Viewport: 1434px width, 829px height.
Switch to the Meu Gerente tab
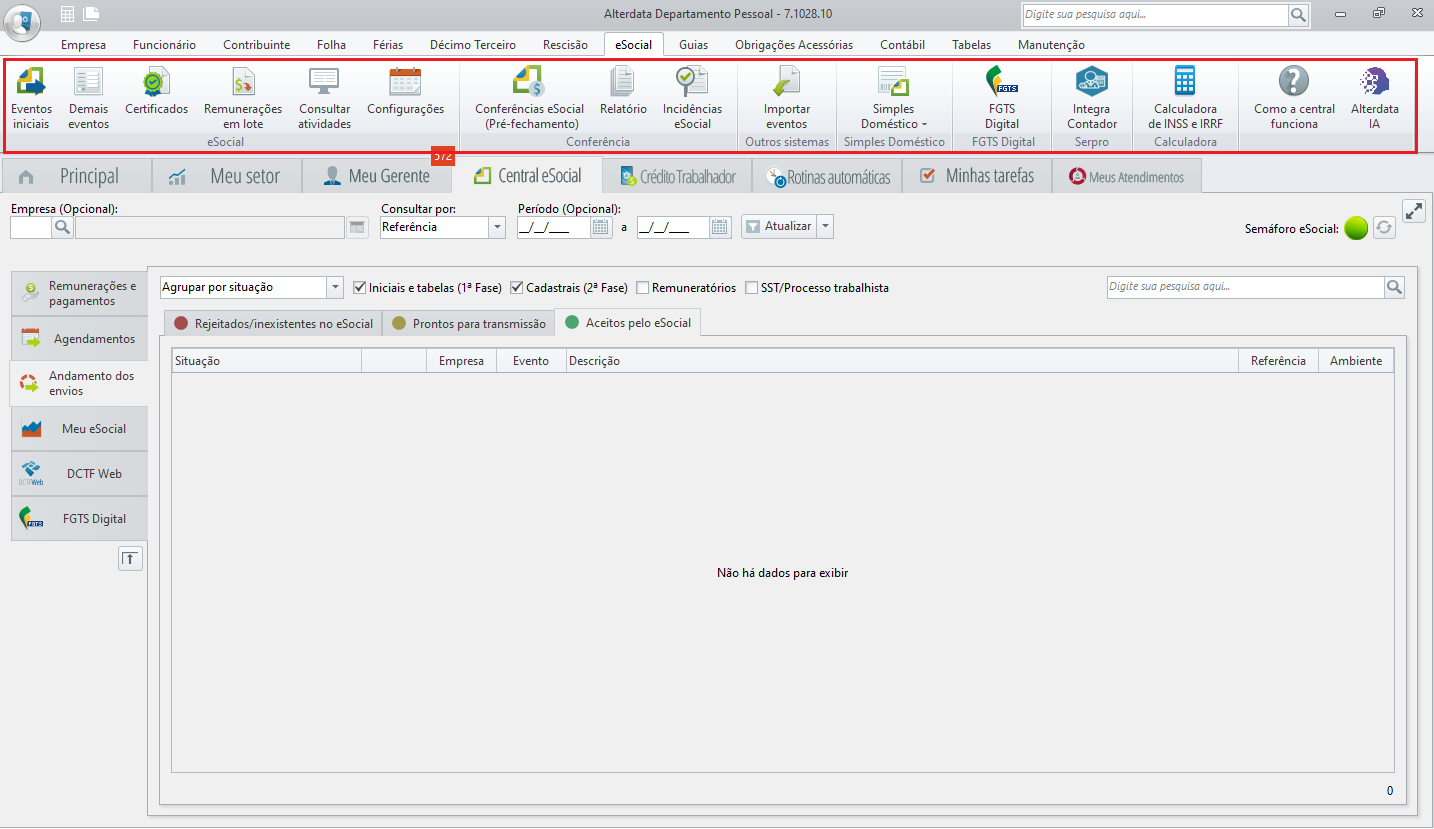(x=376, y=176)
